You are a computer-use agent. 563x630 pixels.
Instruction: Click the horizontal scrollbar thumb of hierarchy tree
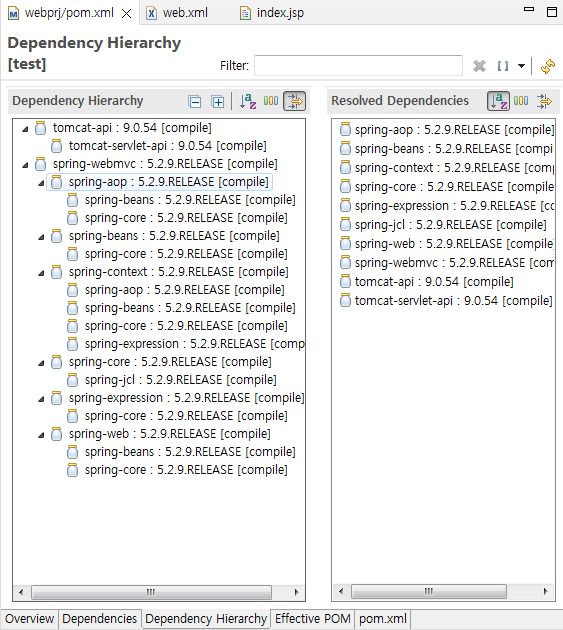click(x=151, y=592)
